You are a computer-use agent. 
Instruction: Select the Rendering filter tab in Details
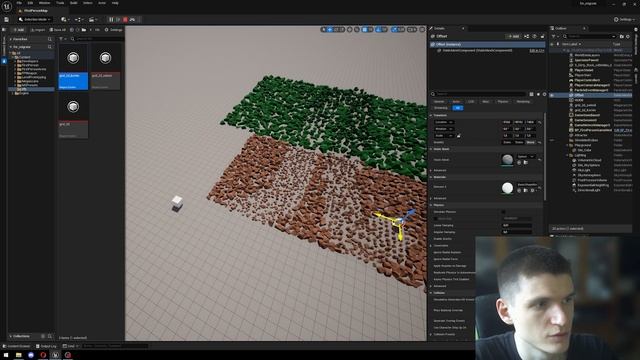point(523,102)
